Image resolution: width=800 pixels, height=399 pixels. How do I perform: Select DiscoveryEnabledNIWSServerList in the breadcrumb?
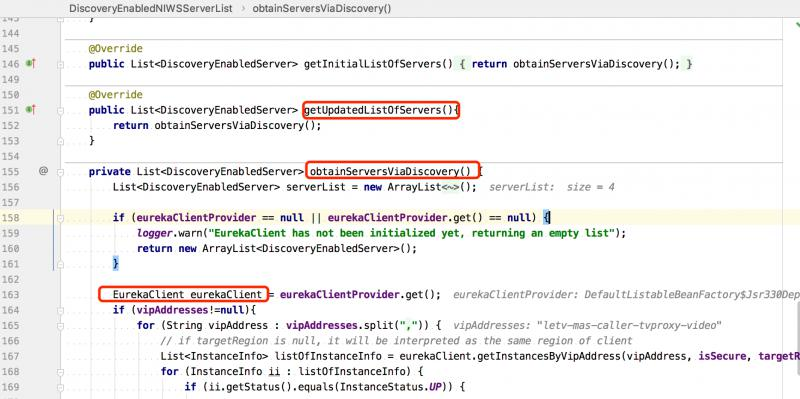[x=151, y=9]
